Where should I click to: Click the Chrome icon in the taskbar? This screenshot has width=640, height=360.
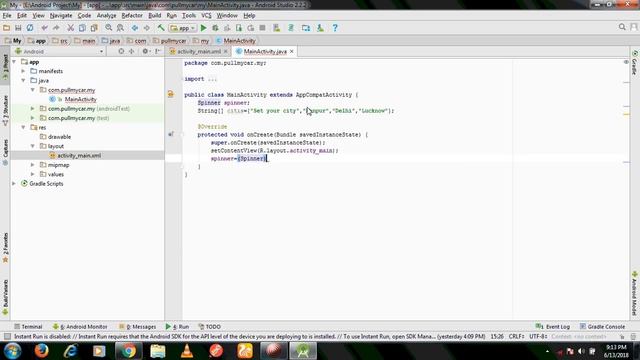pos(128,351)
